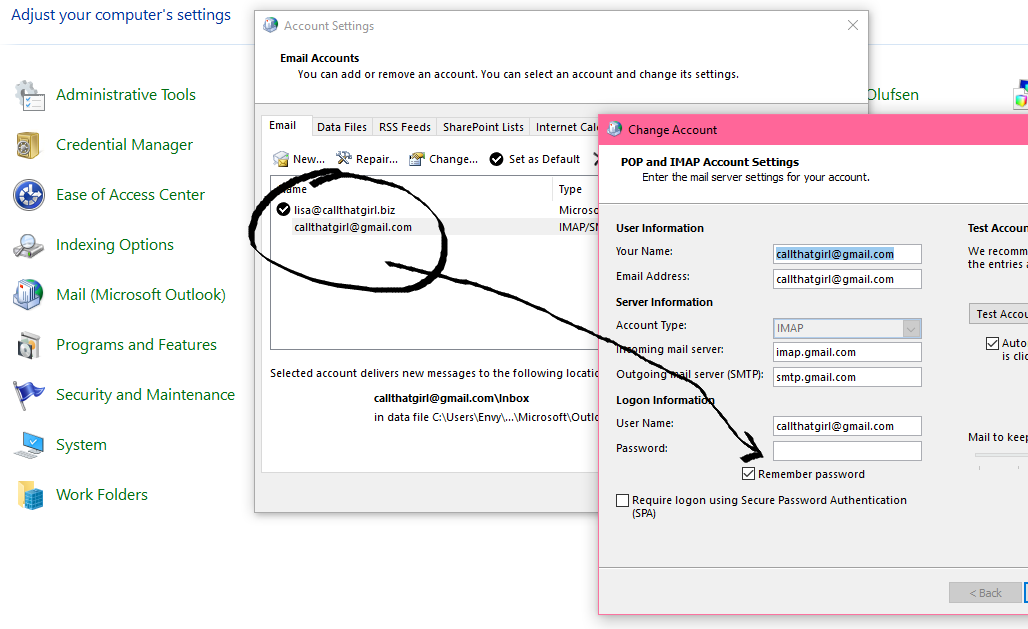Viewport: 1028px width, 629px height.
Task: Click Security and Maintenance link
Action: (x=146, y=395)
